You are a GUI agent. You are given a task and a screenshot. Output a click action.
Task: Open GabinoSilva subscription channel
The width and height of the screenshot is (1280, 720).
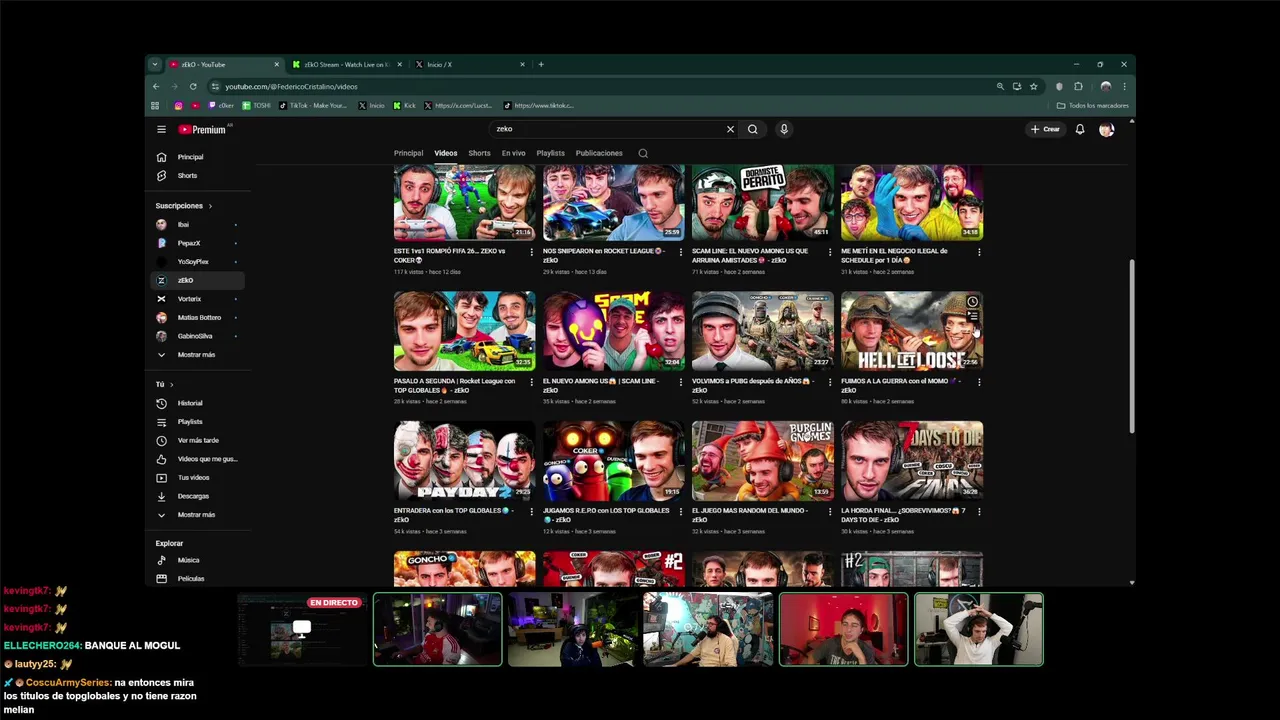[197, 336]
